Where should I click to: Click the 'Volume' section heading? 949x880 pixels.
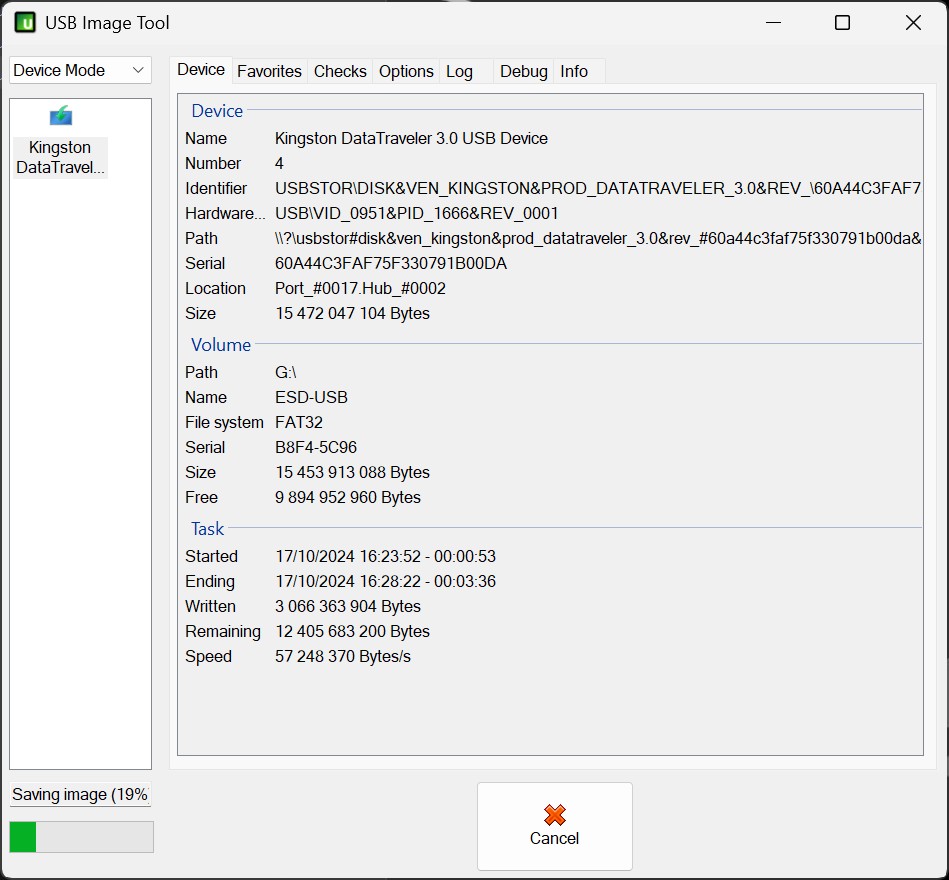pyautogui.click(x=221, y=345)
